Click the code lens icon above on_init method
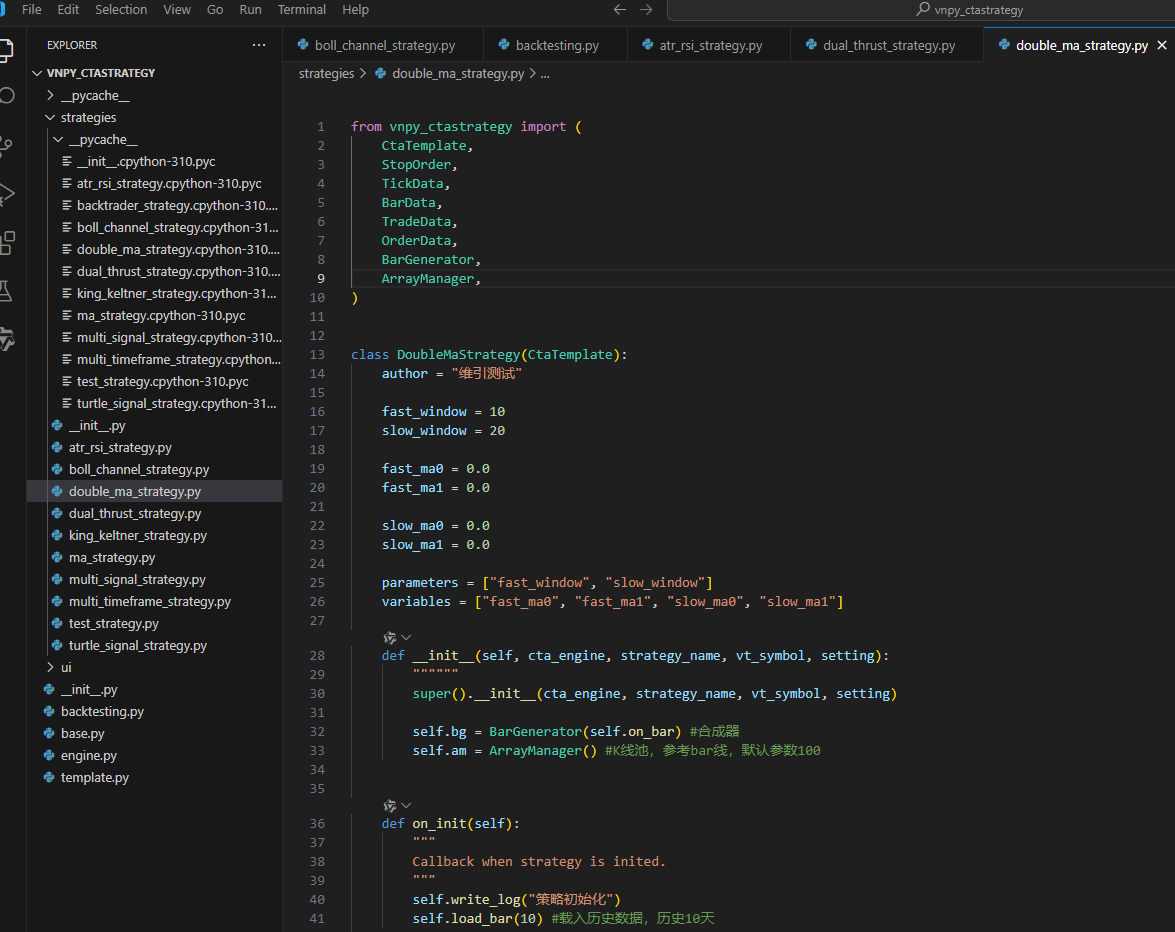Viewport: 1175px width, 932px height. tap(390, 806)
